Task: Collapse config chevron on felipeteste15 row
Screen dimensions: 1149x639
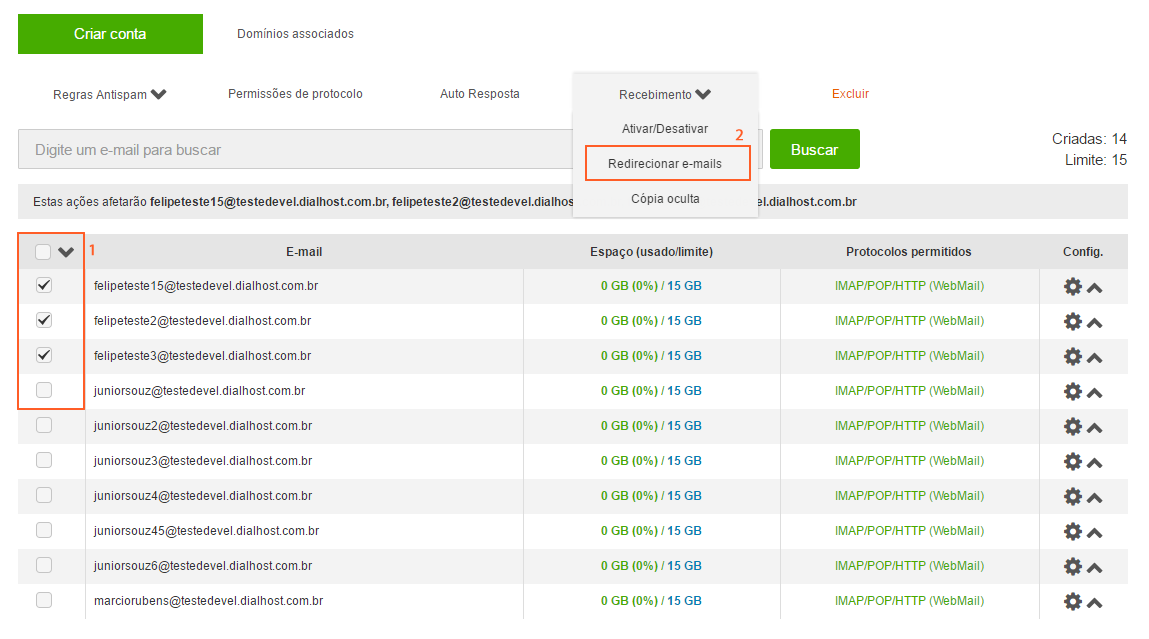Action: [x=1095, y=288]
